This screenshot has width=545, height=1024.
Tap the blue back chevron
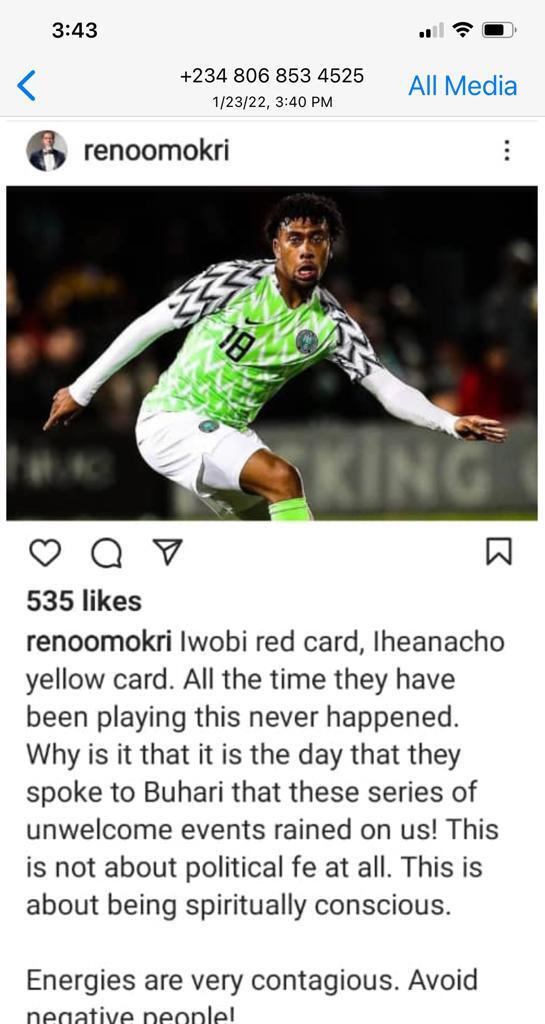[26, 86]
